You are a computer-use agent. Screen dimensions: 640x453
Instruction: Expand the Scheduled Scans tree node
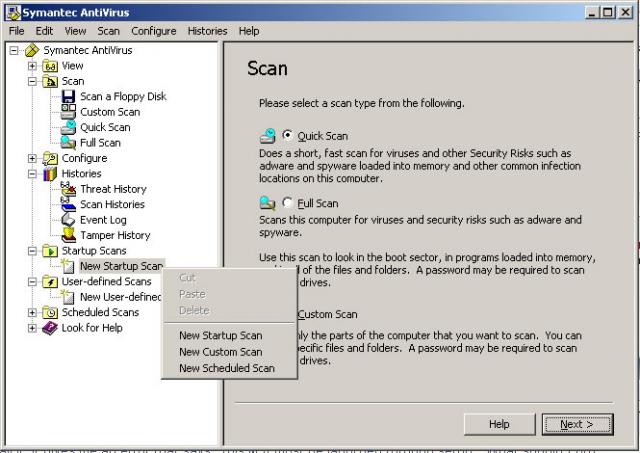(32, 313)
